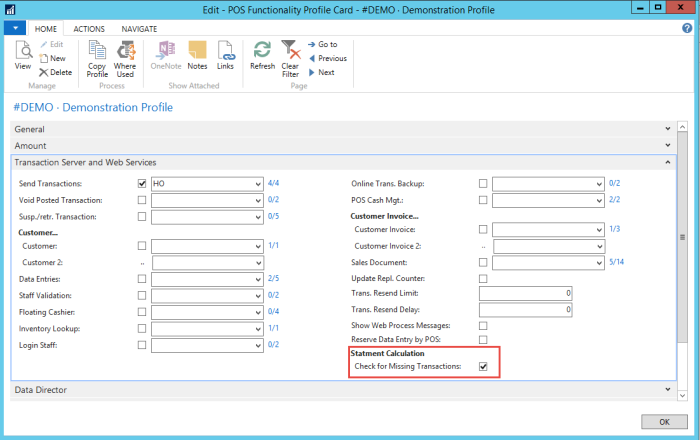Disable Check for Missing Transactions

click(x=484, y=367)
